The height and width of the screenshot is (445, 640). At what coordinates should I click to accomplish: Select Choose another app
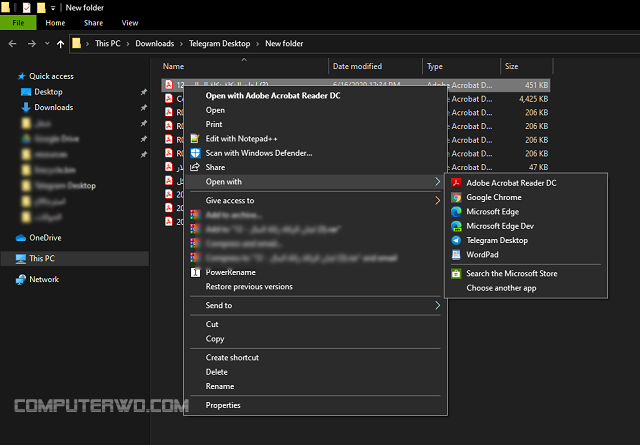click(501, 288)
